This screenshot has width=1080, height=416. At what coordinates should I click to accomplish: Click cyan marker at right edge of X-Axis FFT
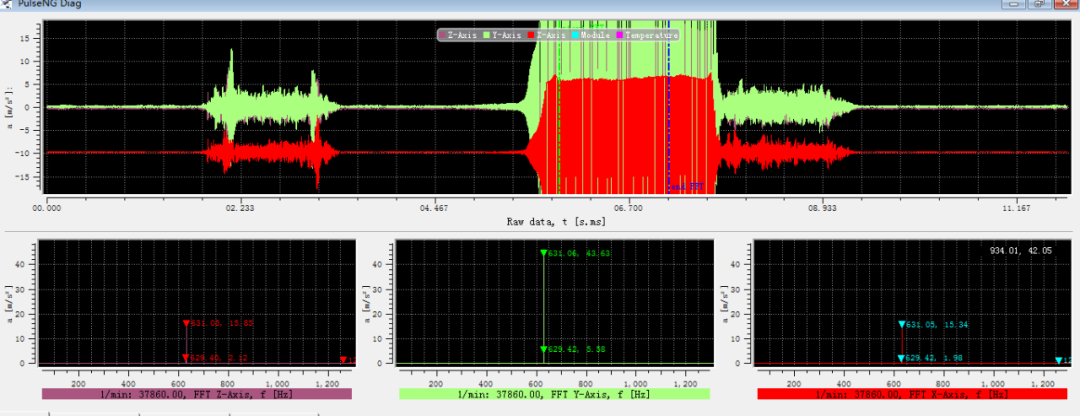[x=1059, y=360]
